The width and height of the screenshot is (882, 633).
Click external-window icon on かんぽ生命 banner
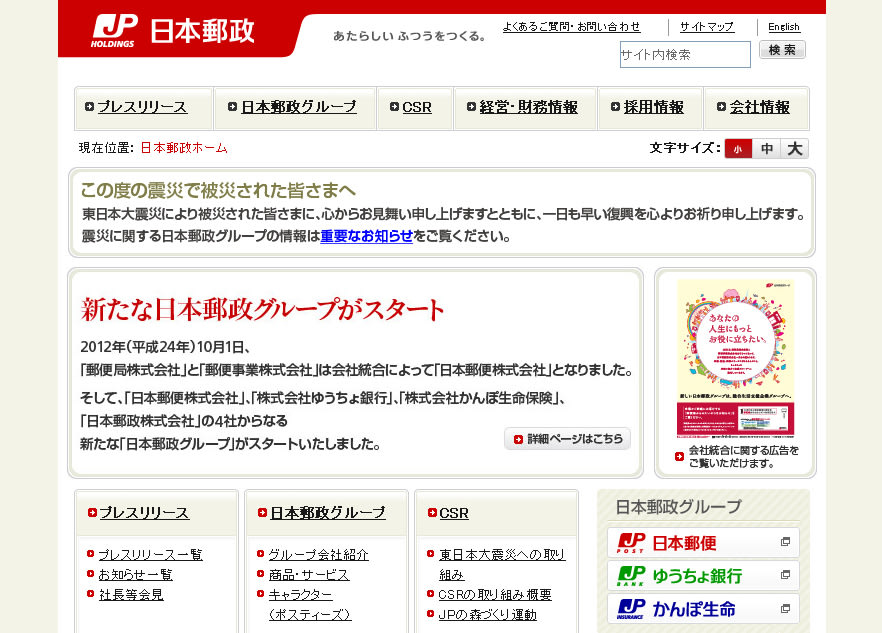785,609
